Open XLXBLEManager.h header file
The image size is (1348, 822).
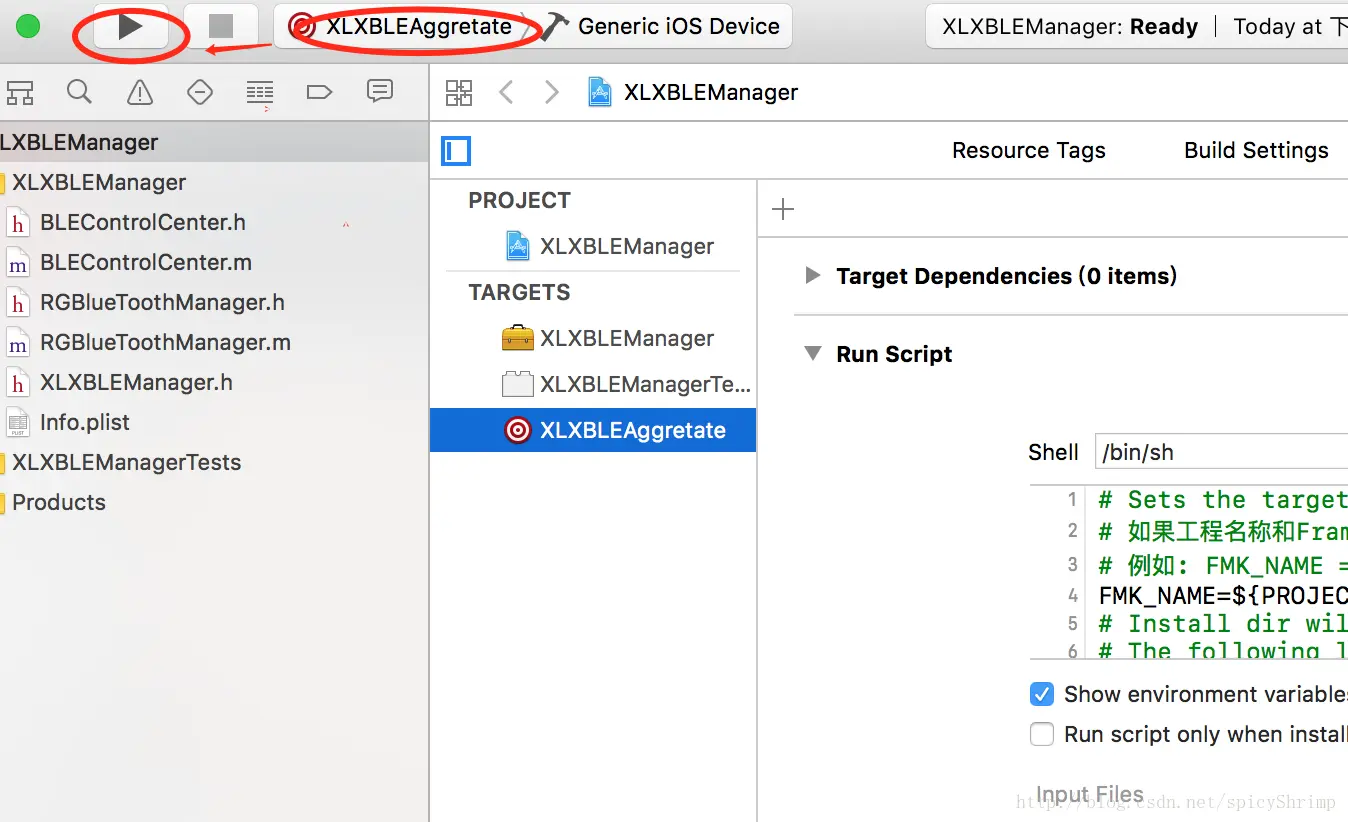pyautogui.click(x=136, y=382)
